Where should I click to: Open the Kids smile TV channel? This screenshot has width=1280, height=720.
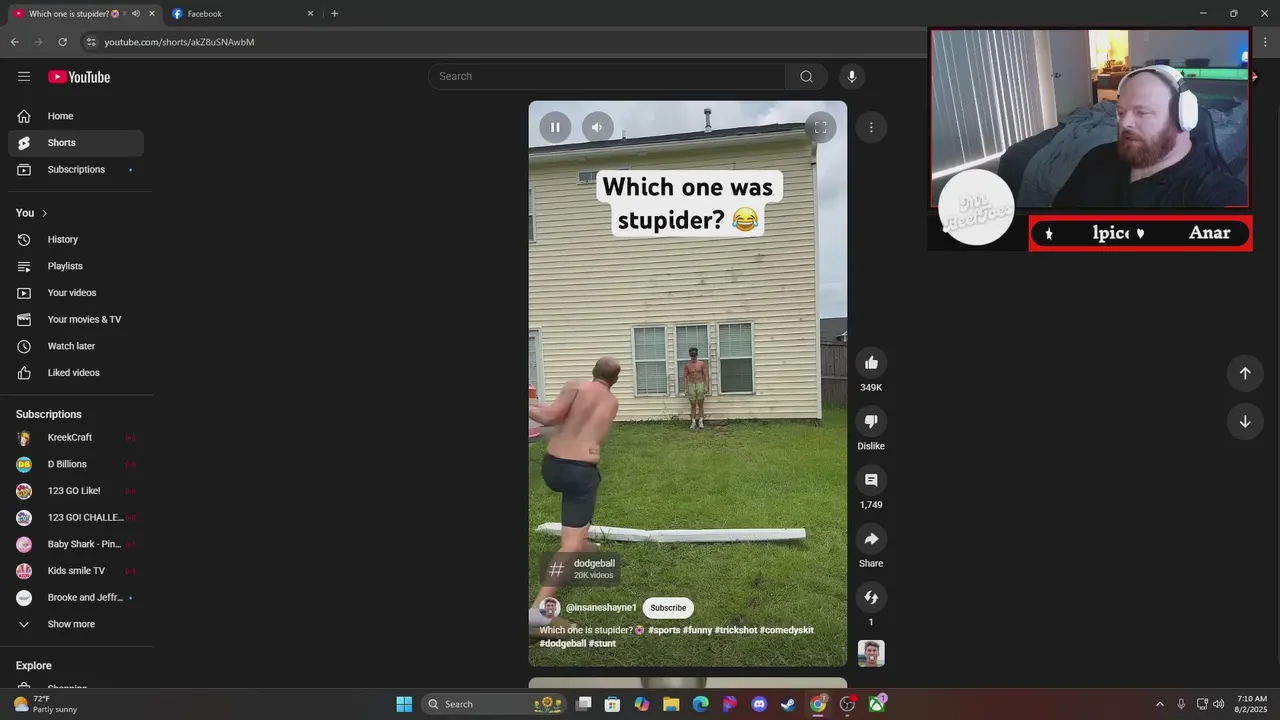(76, 571)
